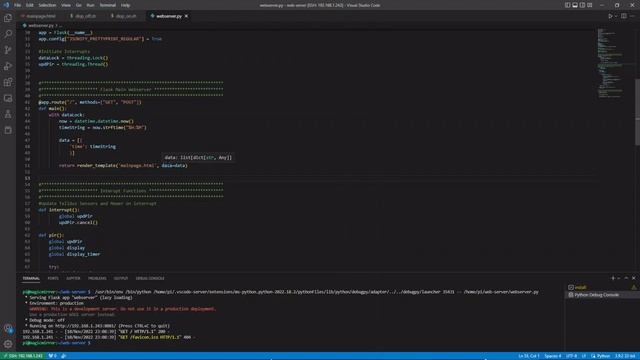Open the File menu
The width and height of the screenshot is (640, 360).
pyautogui.click(x=18, y=5)
